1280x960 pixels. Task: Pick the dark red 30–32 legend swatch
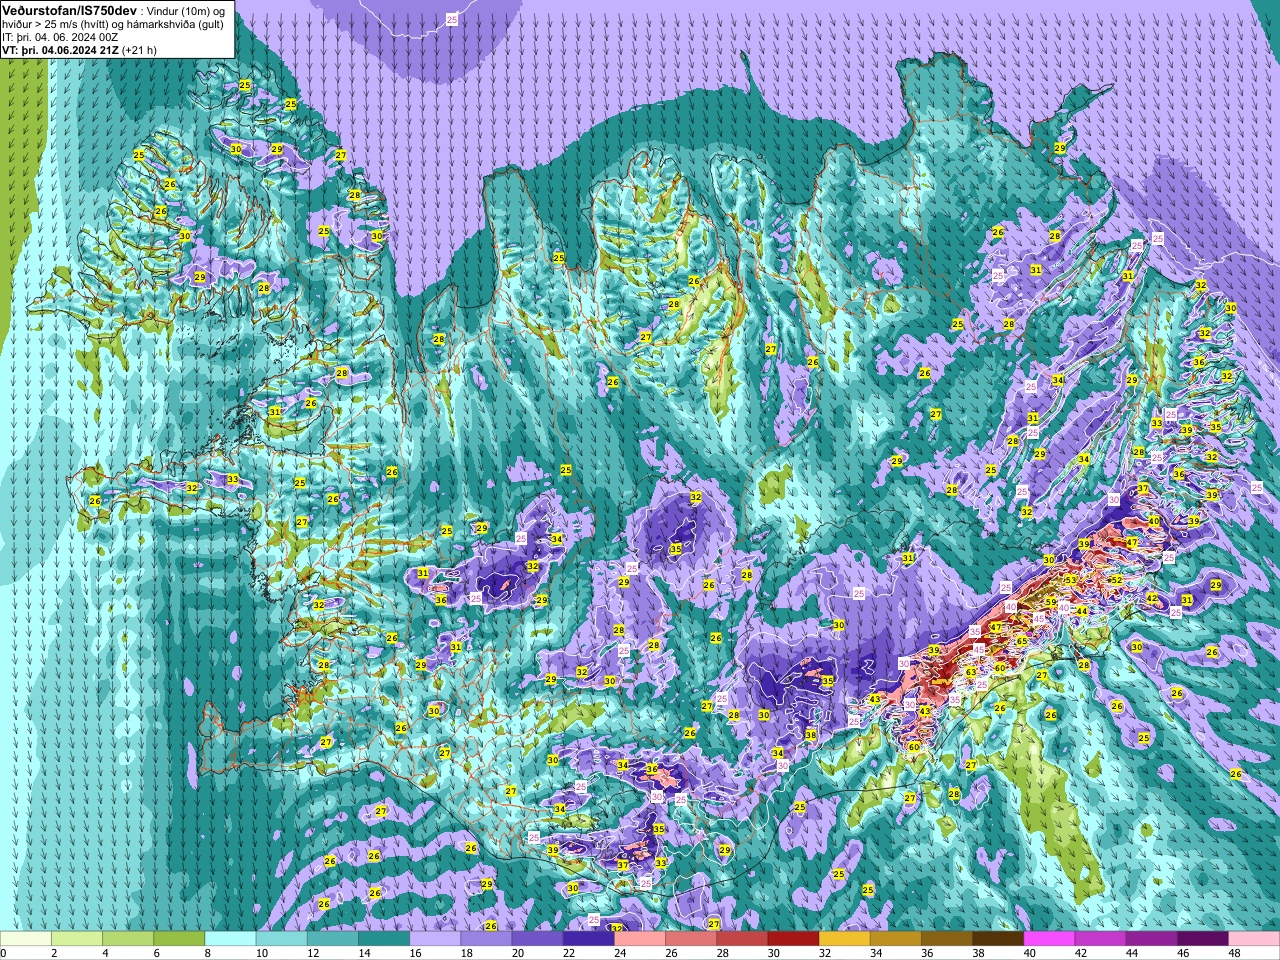click(793, 939)
